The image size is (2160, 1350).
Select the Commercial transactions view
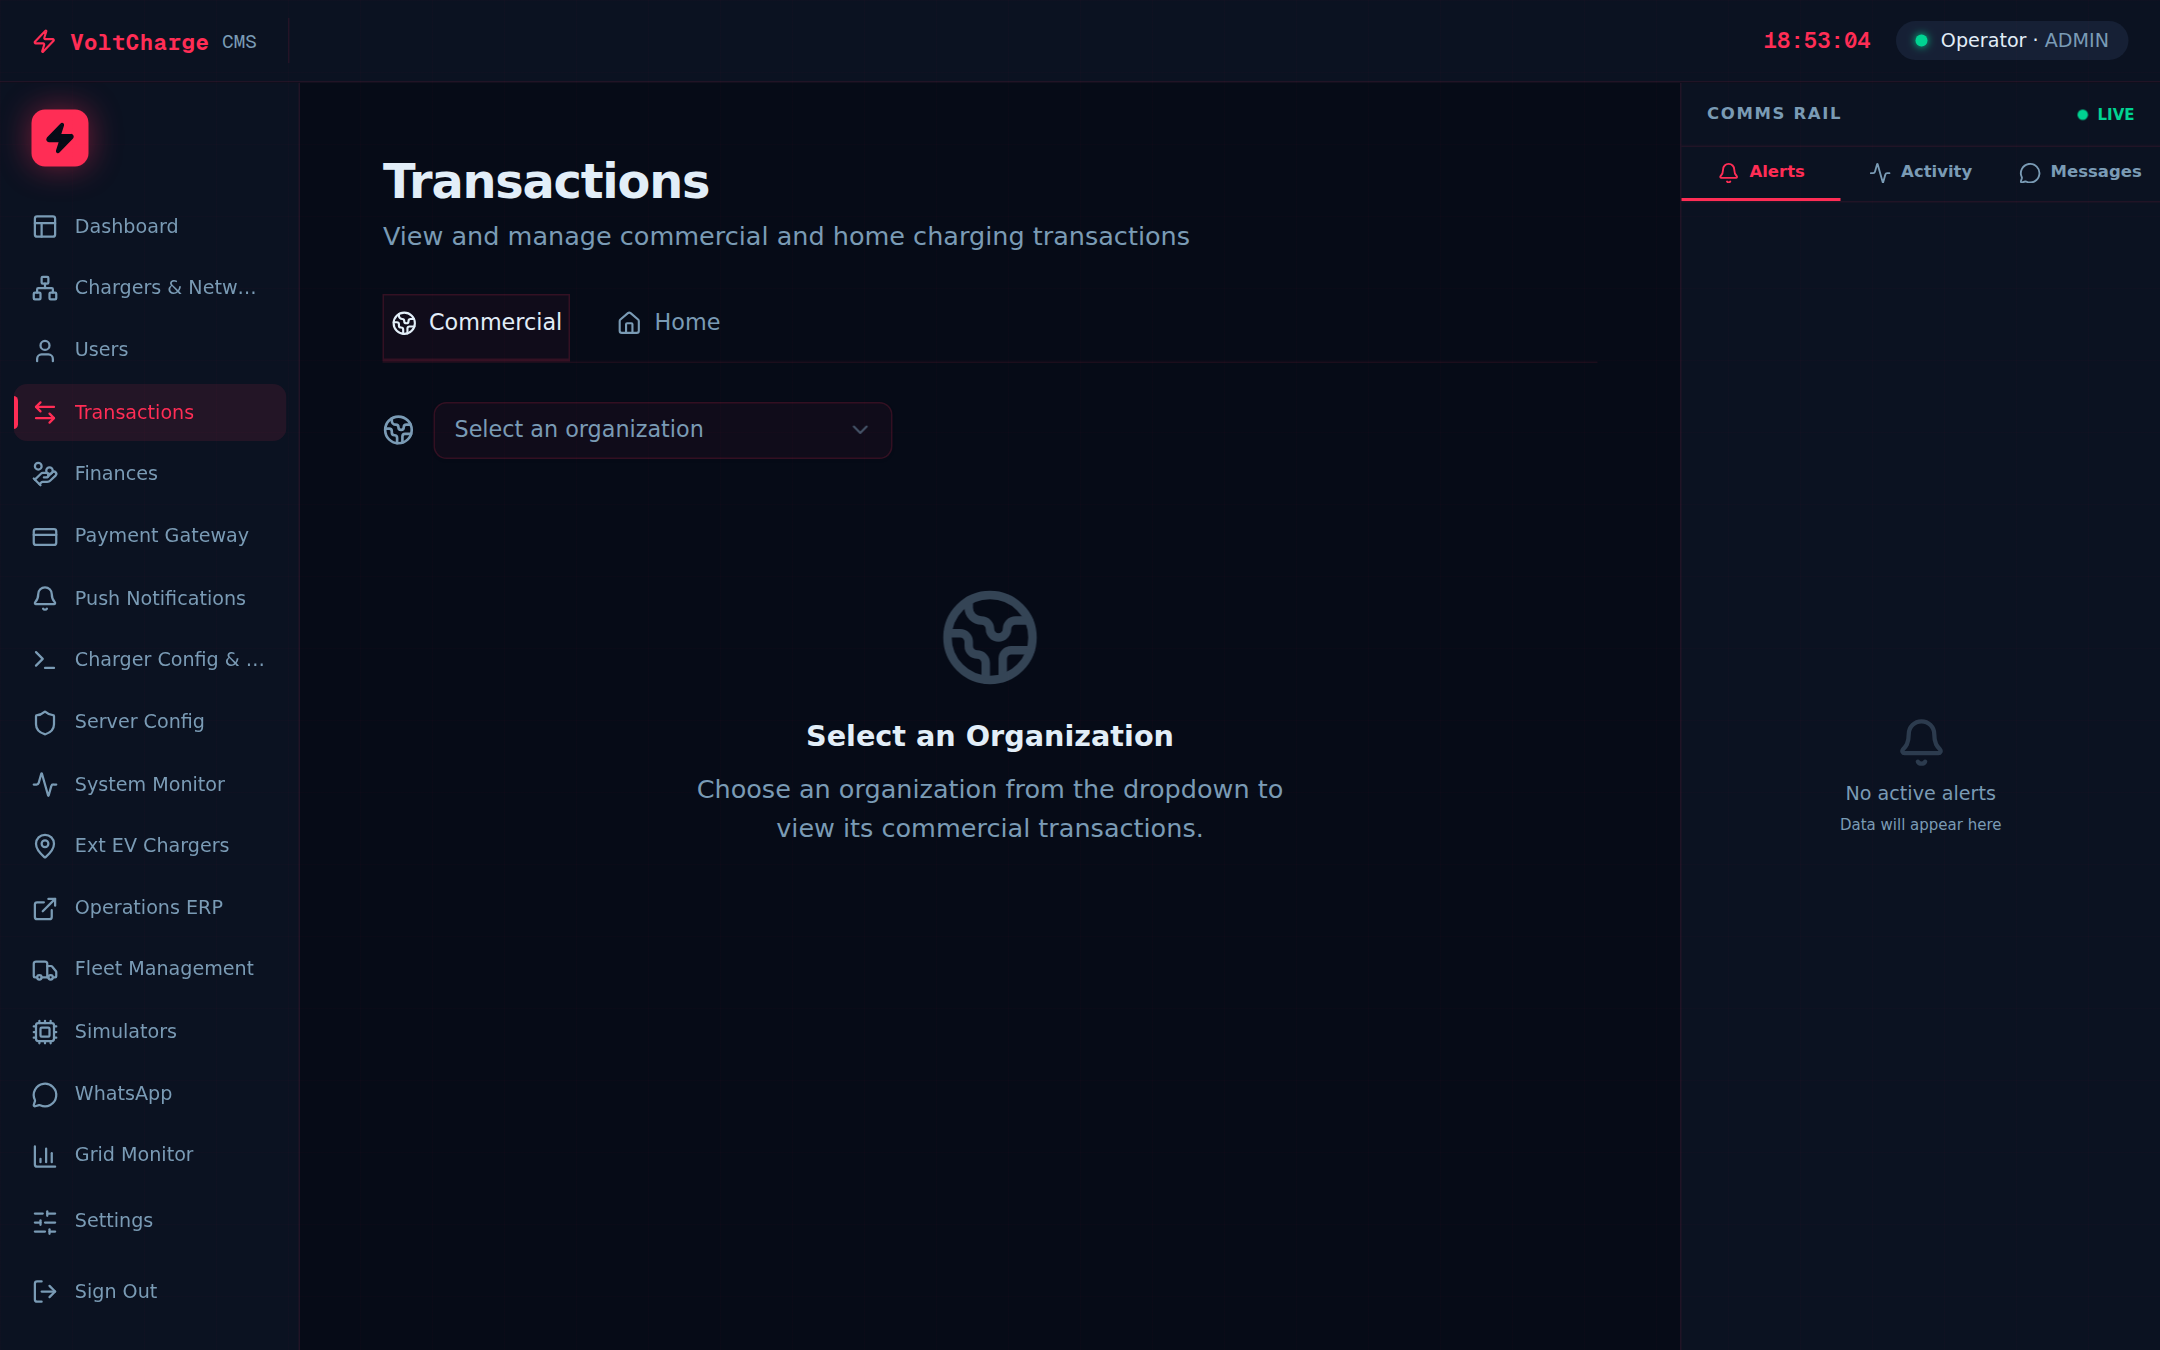(476, 322)
